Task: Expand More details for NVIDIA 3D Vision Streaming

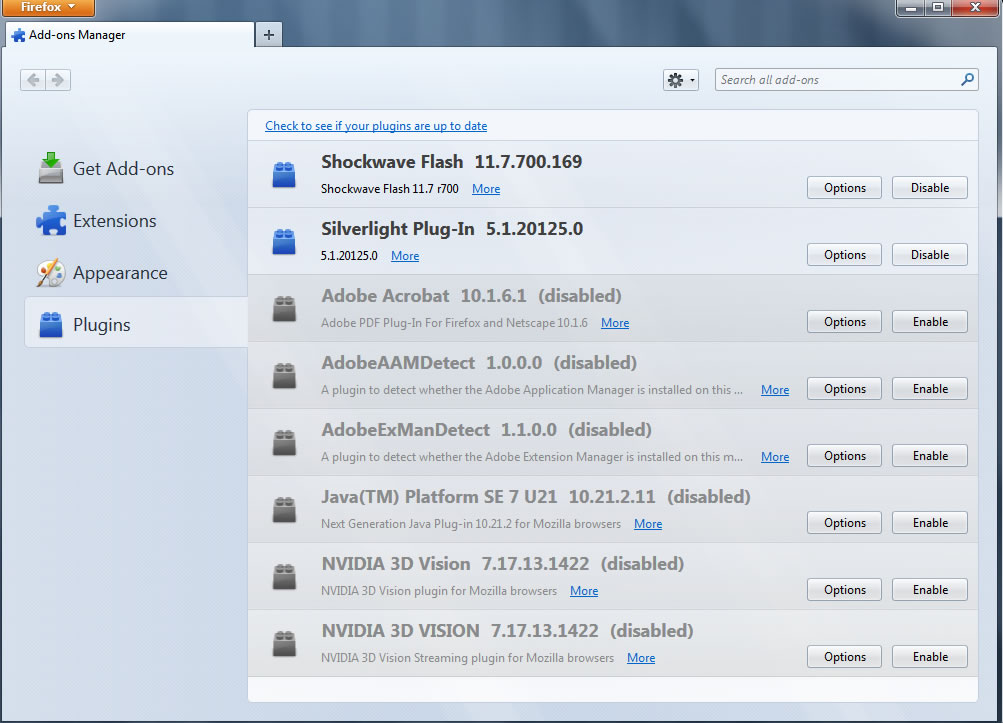Action: 641,658
